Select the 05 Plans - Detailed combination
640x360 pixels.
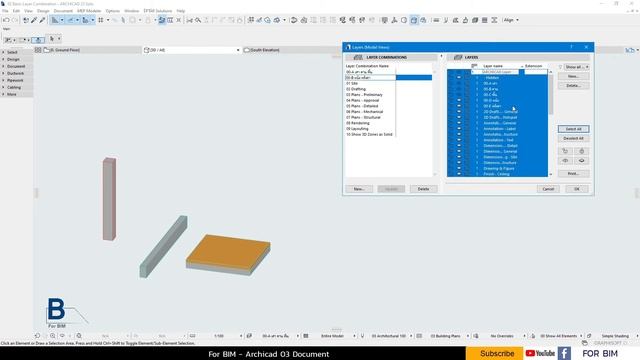click(362, 106)
